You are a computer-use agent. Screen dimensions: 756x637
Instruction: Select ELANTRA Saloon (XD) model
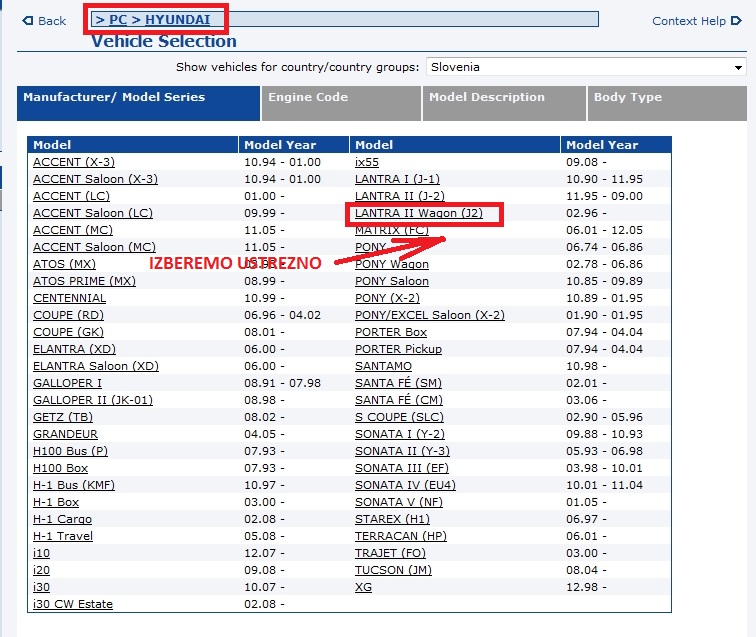[96, 366]
